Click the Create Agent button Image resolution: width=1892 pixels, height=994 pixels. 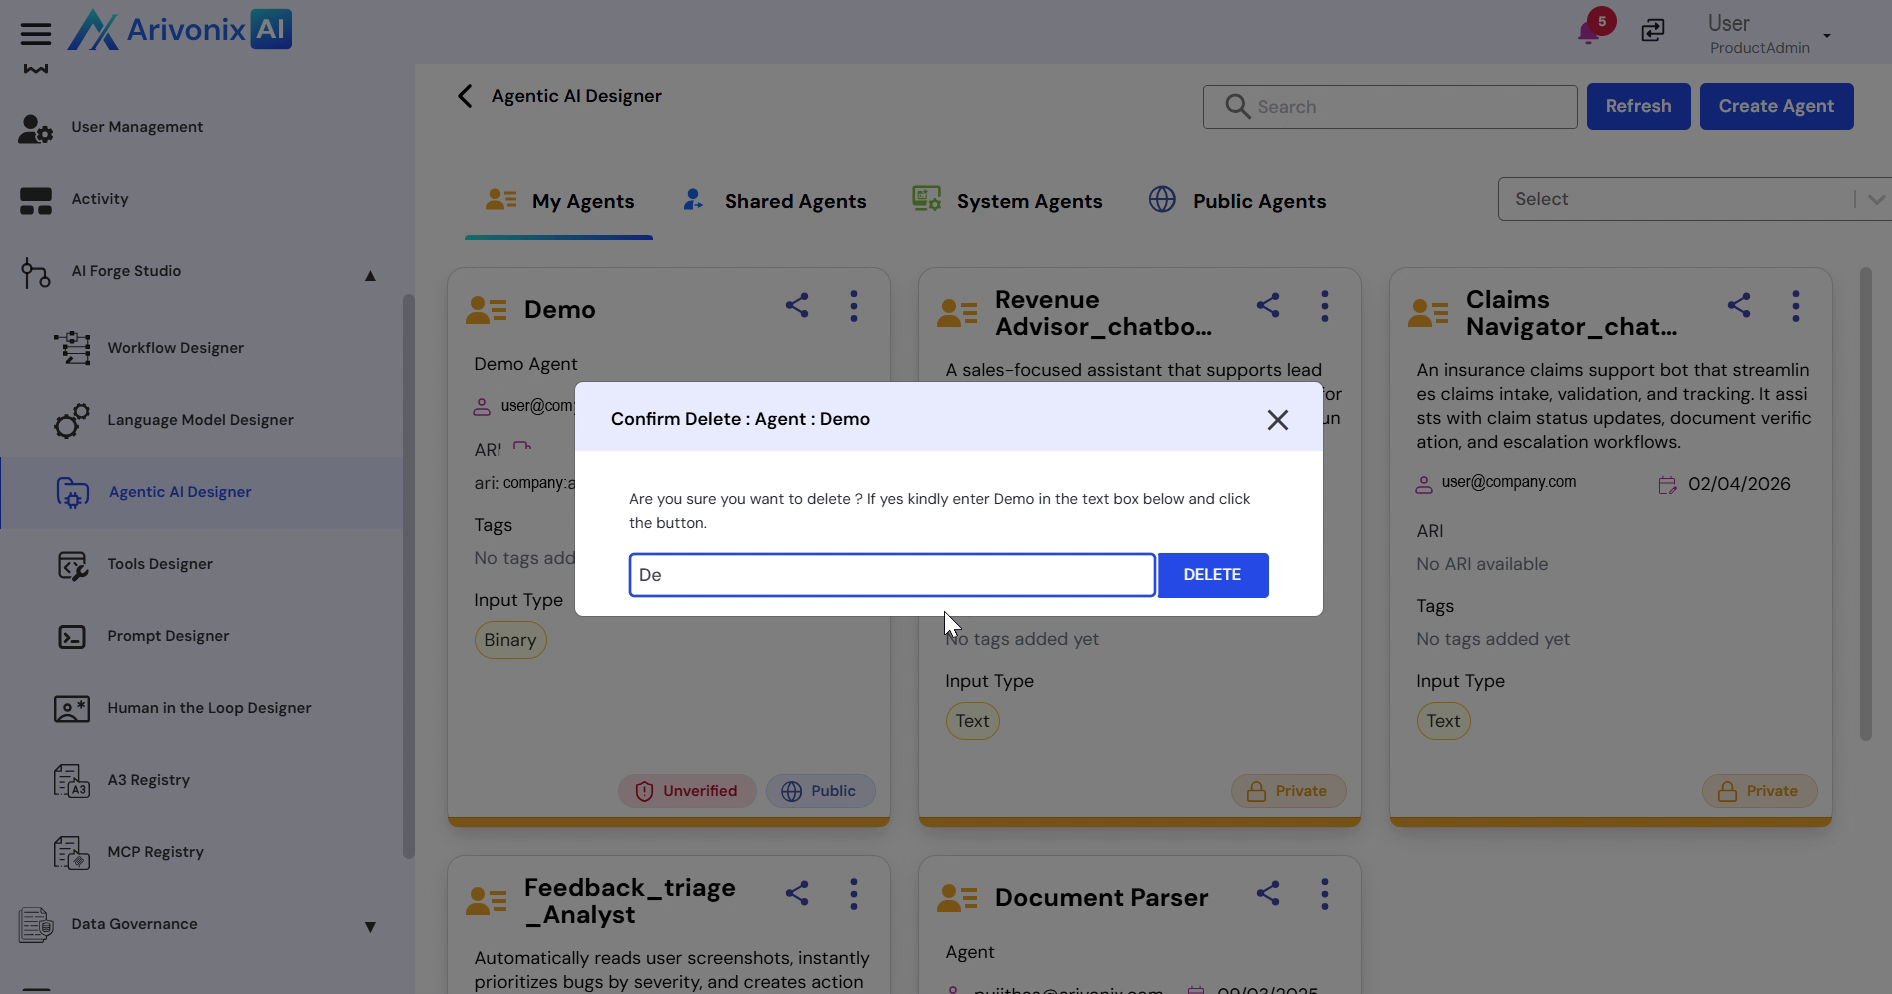(1776, 106)
